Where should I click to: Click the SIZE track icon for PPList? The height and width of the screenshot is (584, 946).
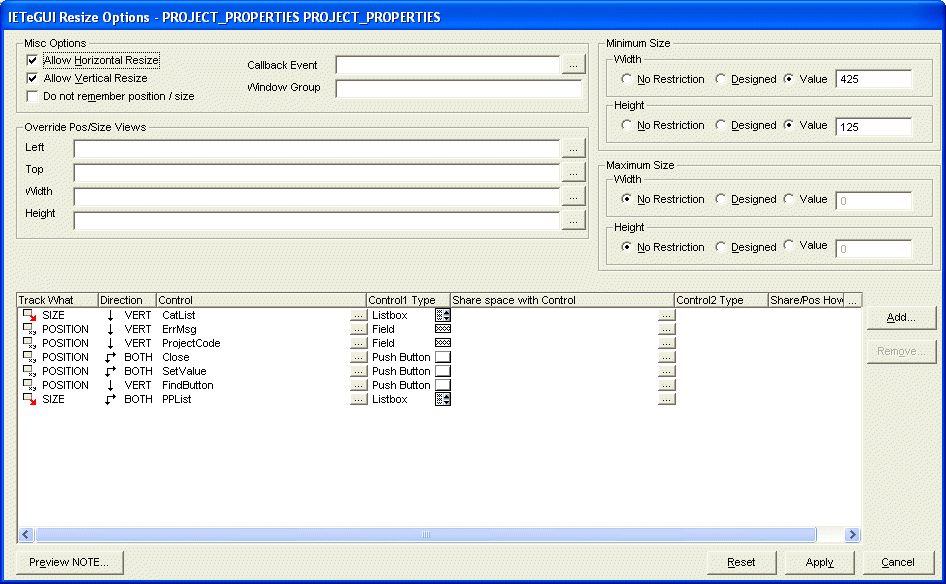click(x=28, y=399)
